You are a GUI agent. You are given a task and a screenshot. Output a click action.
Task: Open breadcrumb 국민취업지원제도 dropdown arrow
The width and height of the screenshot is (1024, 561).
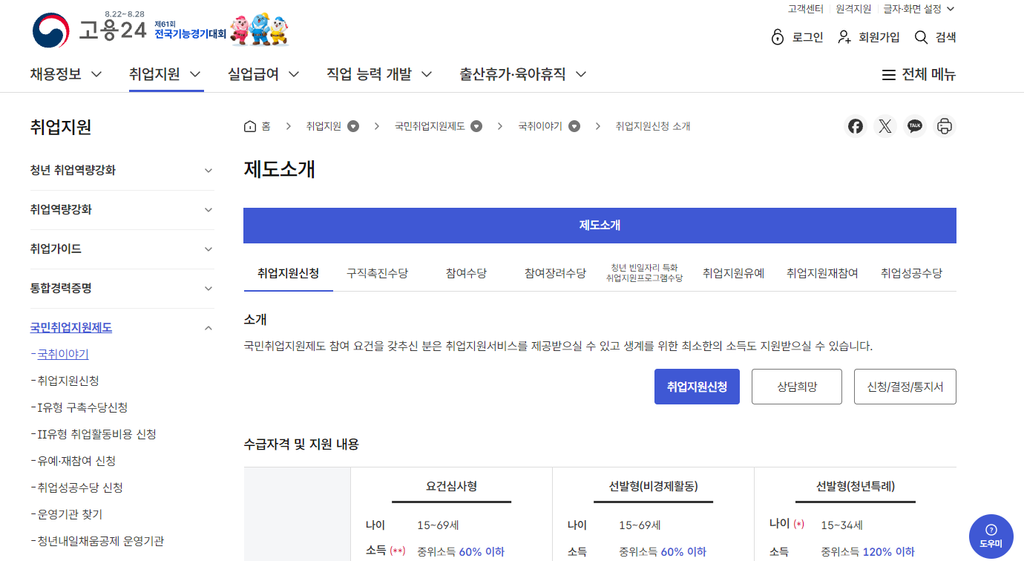coord(477,126)
